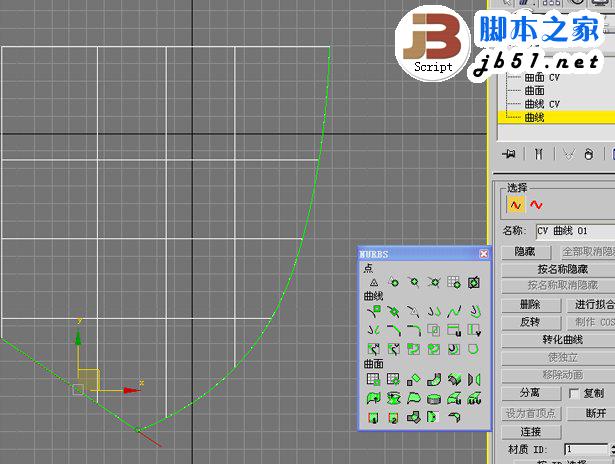Select Create Fit Curve tool
The width and height of the screenshot is (615, 464).
(414, 312)
